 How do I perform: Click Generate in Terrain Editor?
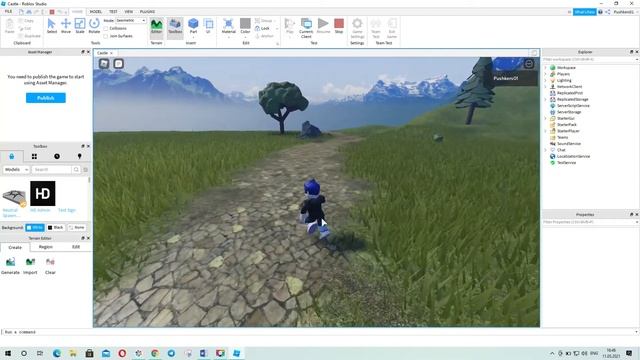pyautogui.click(x=10, y=266)
